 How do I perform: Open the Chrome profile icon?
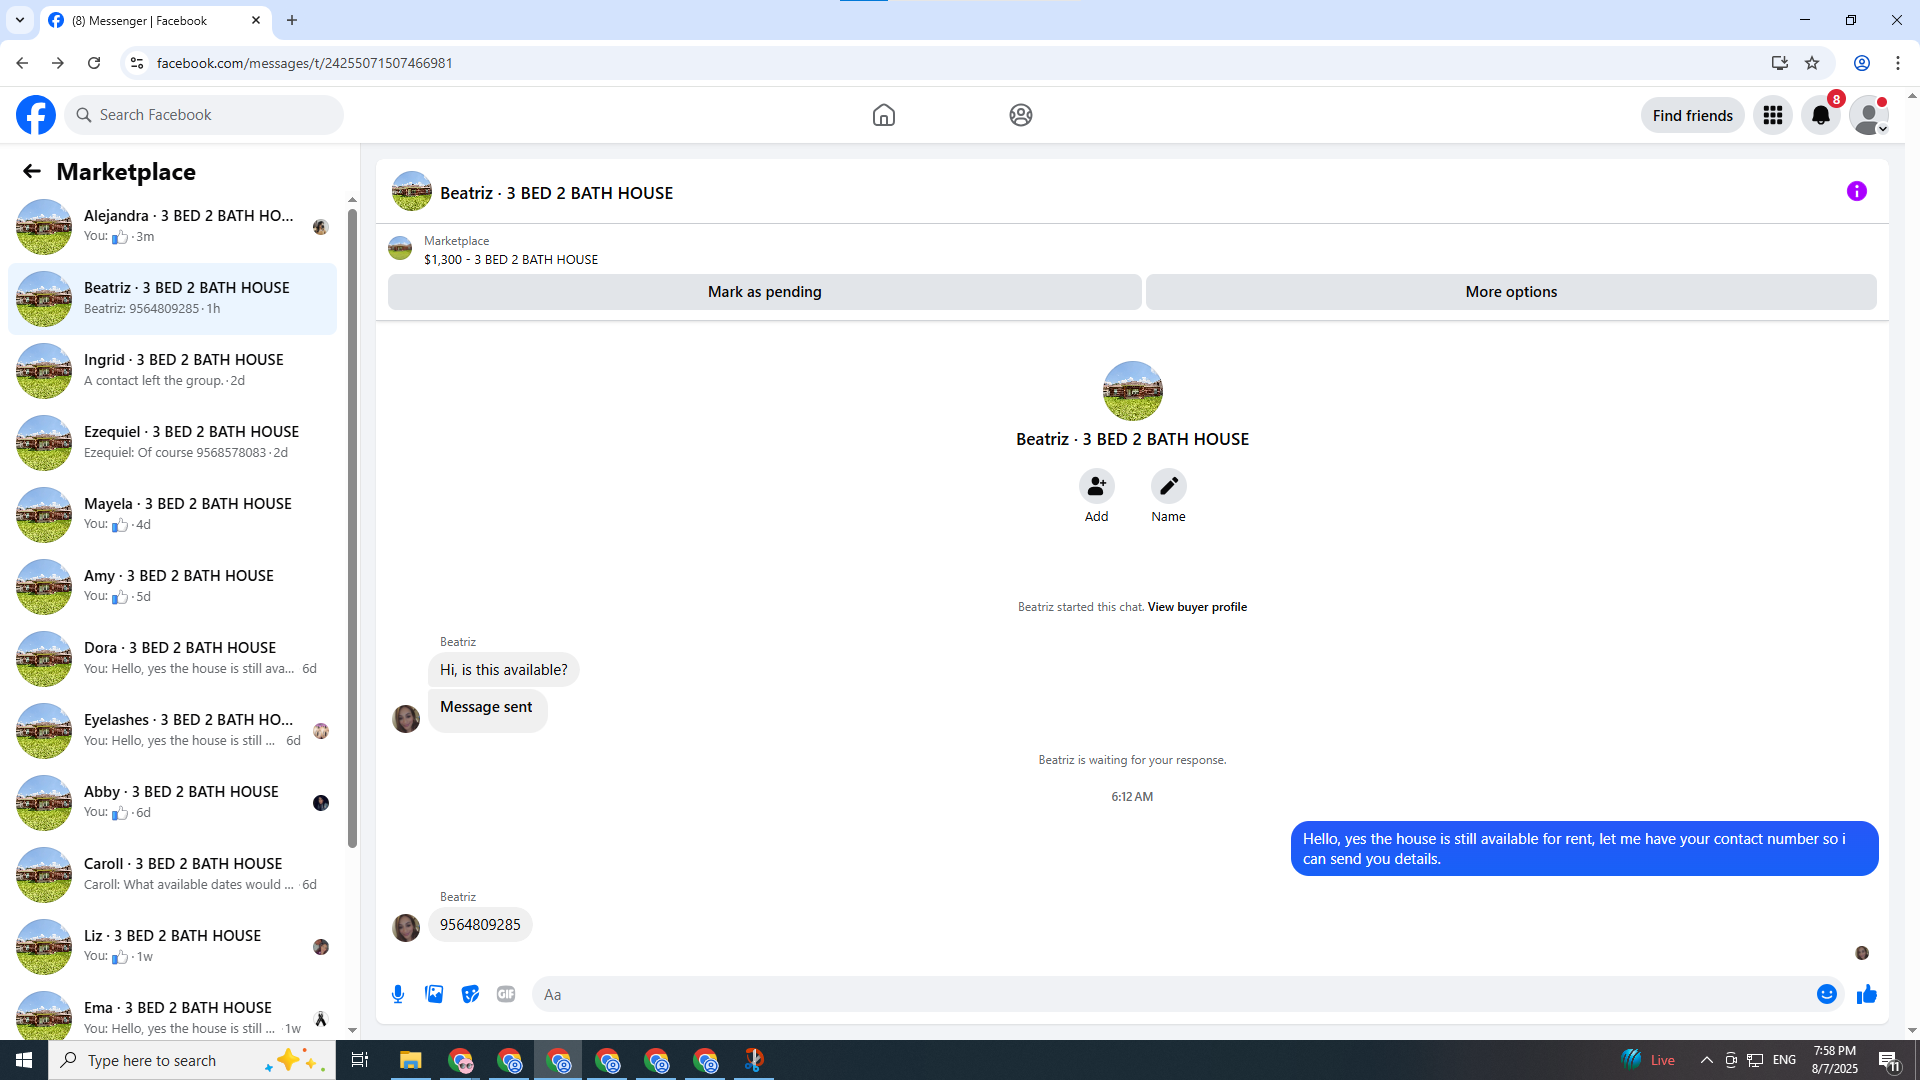pos(1862,63)
